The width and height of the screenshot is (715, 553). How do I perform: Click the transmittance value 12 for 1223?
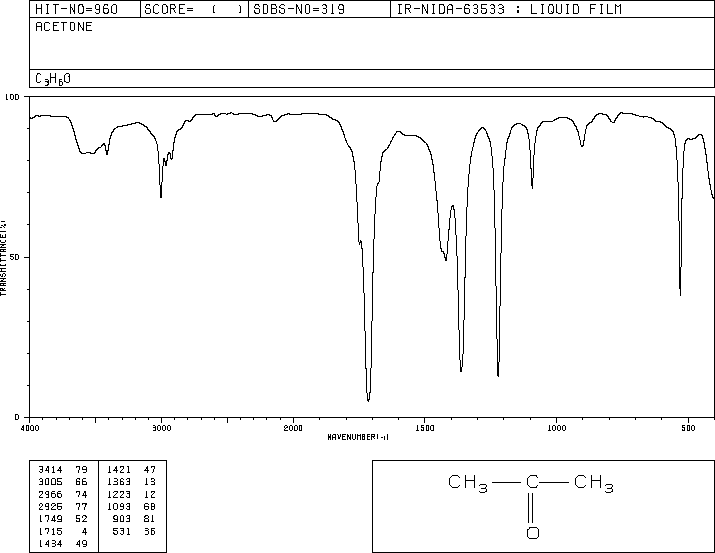150,494
